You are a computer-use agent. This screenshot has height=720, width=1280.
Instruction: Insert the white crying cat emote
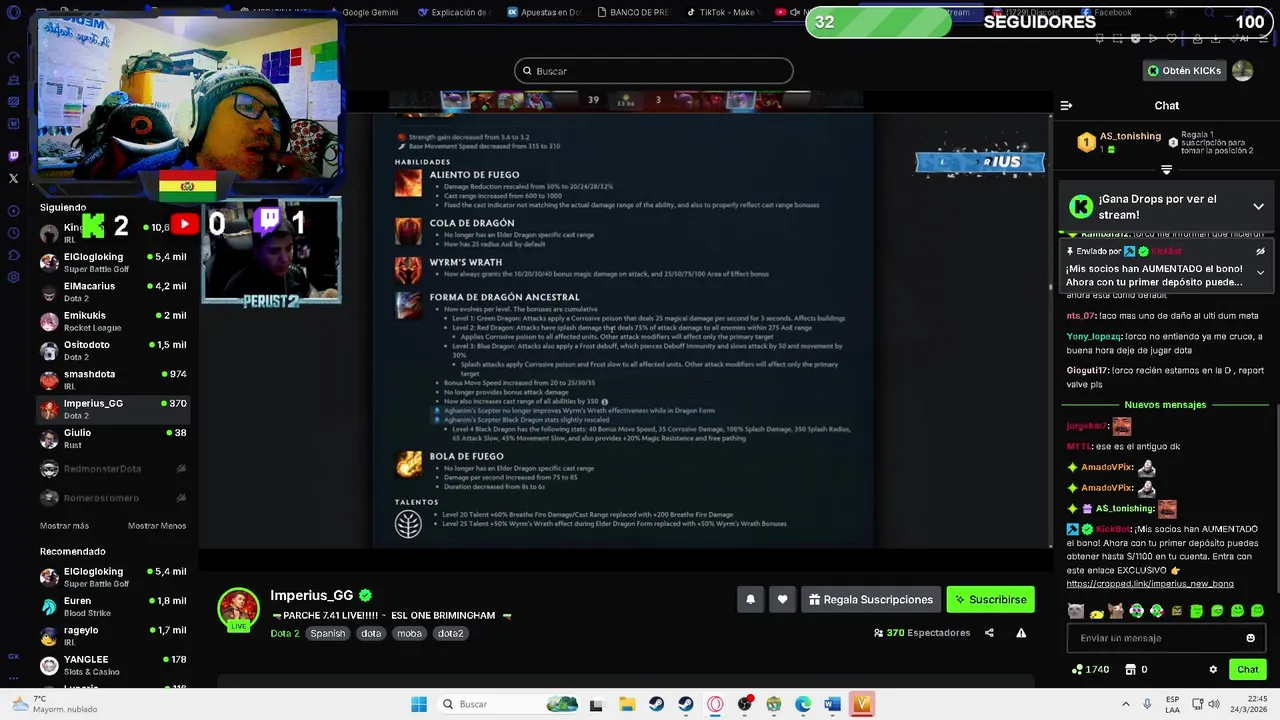pos(1076,611)
